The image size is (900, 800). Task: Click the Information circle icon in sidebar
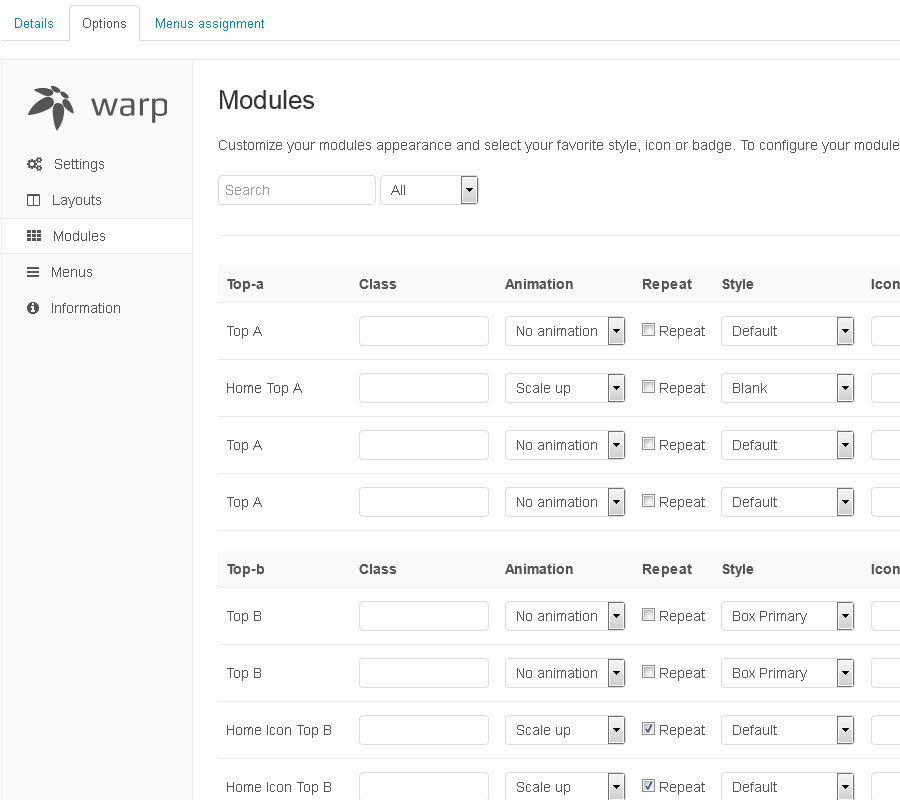coord(33,308)
